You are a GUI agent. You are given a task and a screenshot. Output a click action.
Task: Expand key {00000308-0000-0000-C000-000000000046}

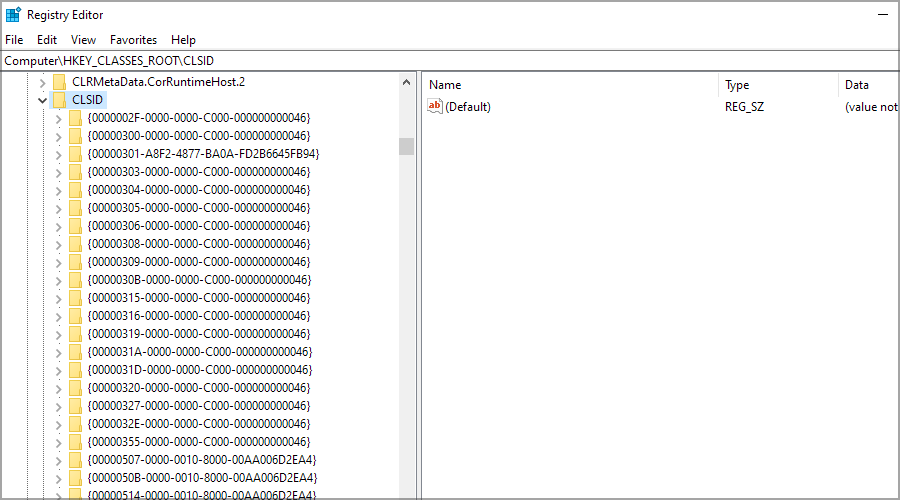58,244
